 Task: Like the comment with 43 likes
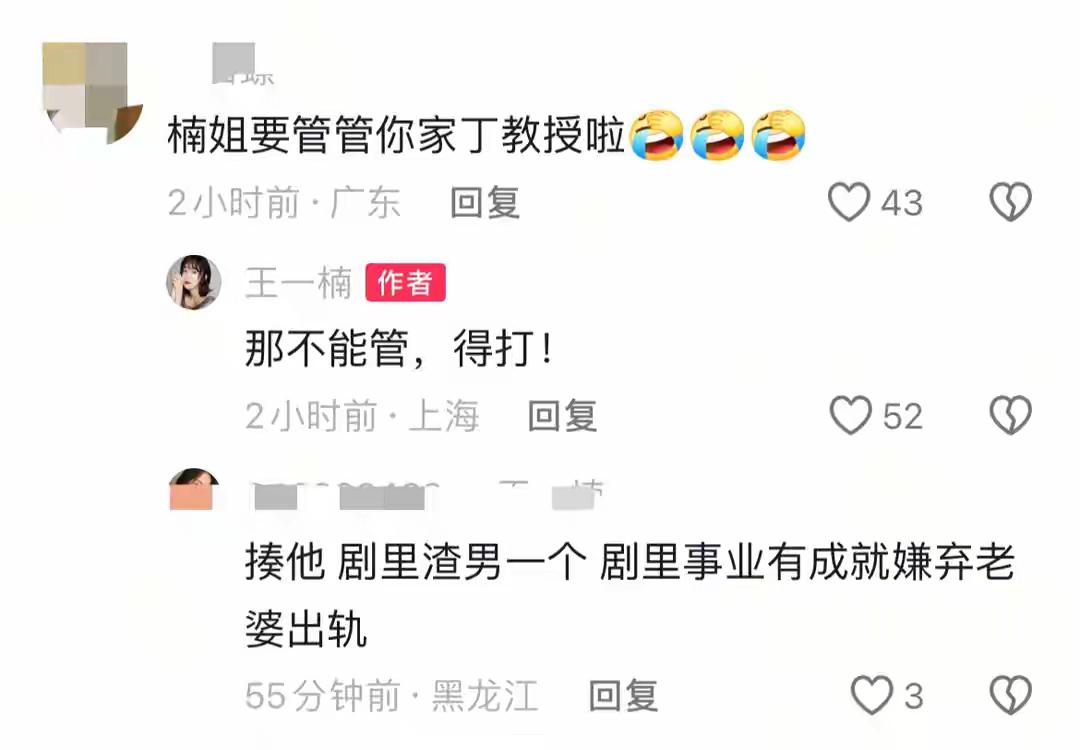[849, 202]
